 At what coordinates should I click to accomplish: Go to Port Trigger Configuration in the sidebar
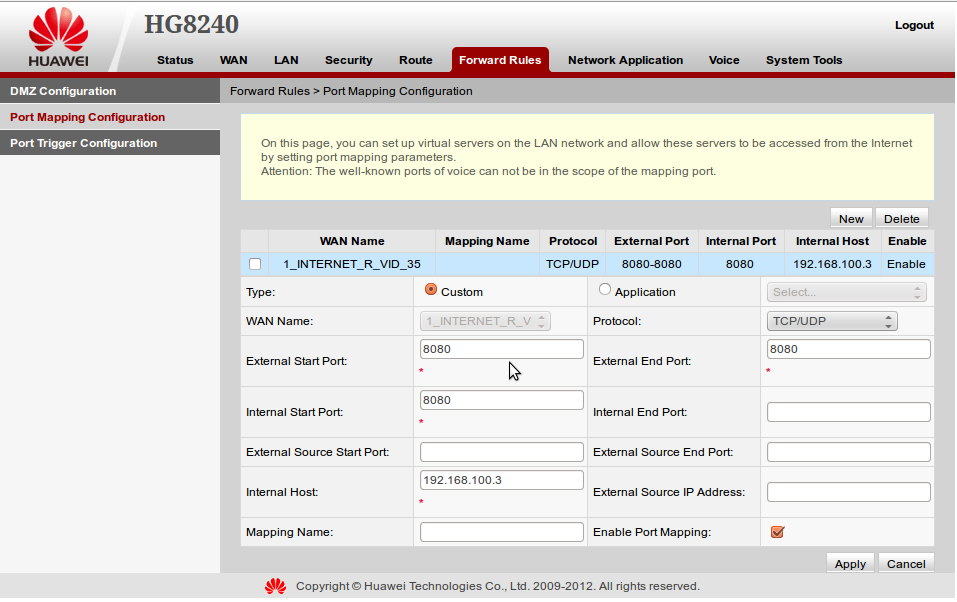pyautogui.click(x=110, y=143)
